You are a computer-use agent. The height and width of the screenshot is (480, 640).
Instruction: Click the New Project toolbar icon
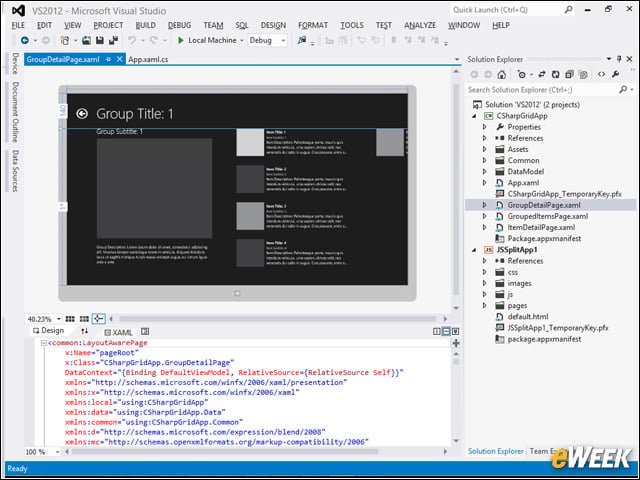pyautogui.click(x=65, y=40)
